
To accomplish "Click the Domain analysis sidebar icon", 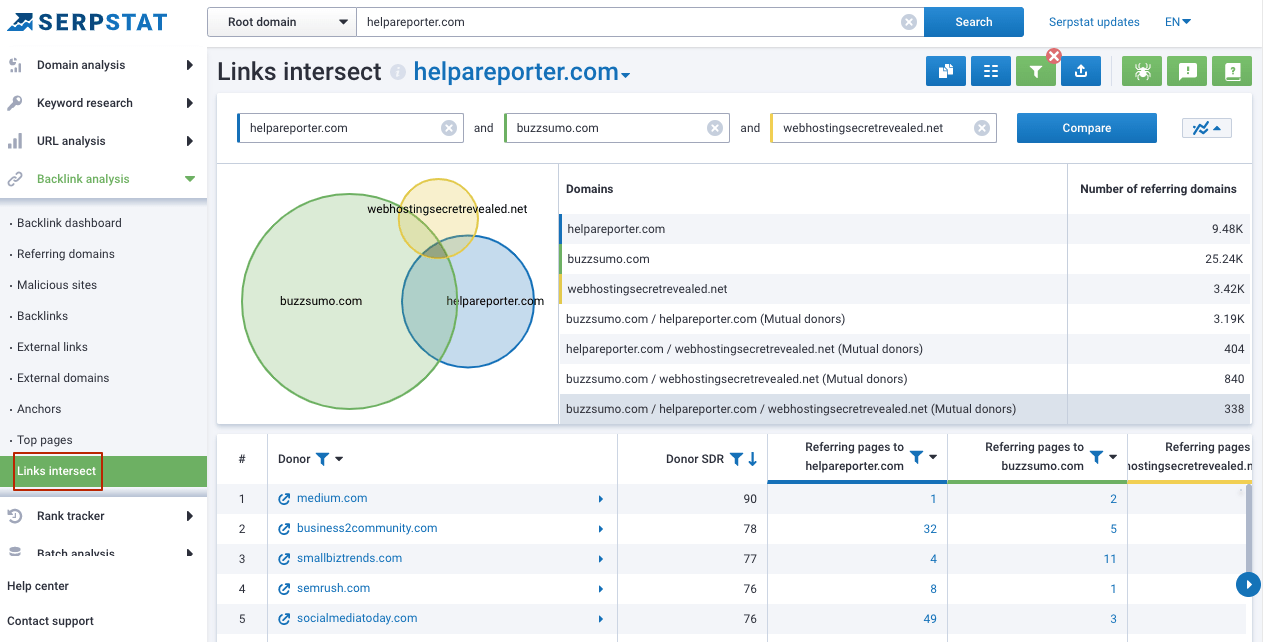I will (15, 65).
